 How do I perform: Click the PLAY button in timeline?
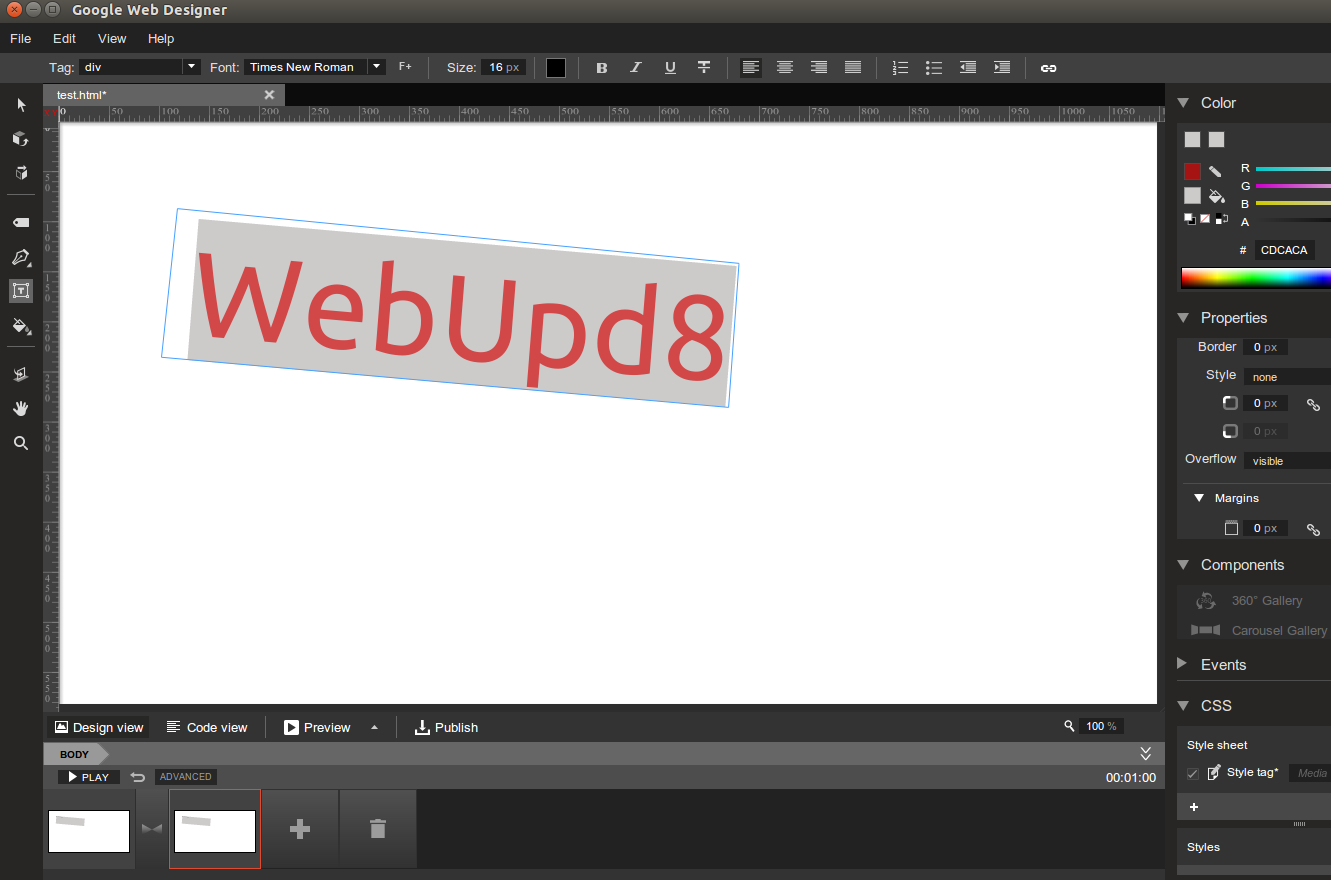click(x=89, y=777)
